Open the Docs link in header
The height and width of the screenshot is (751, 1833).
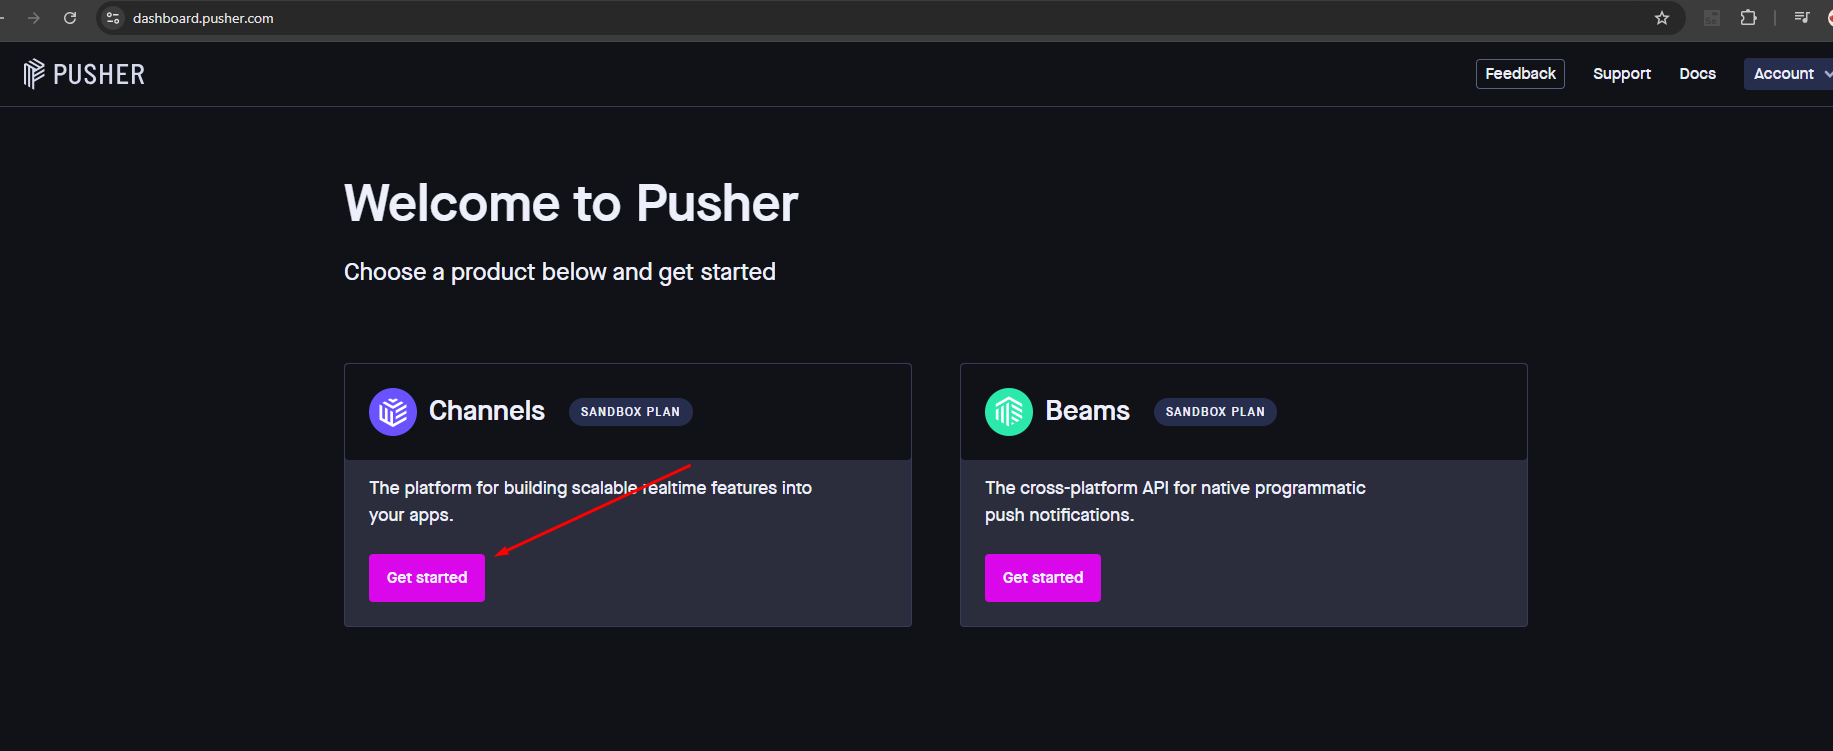[x=1698, y=74]
